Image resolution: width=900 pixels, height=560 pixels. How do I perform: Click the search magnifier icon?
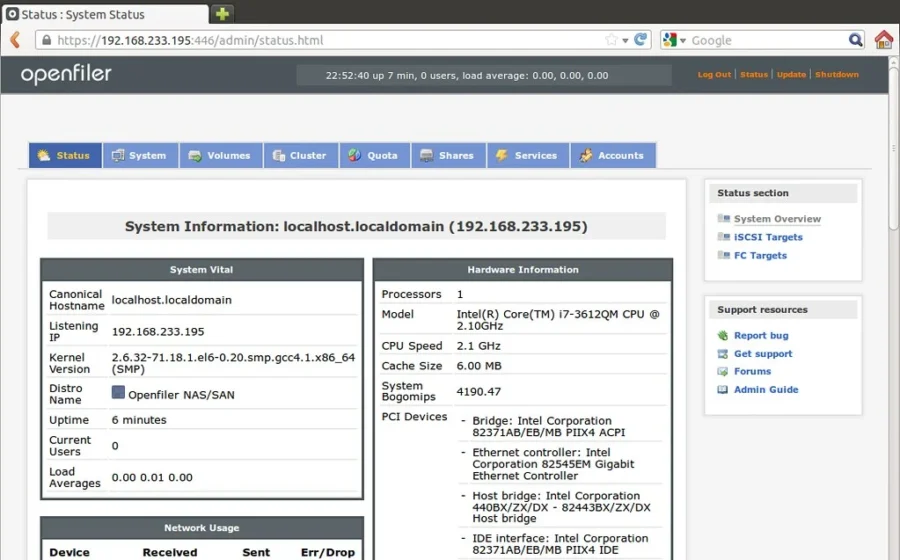(x=855, y=40)
